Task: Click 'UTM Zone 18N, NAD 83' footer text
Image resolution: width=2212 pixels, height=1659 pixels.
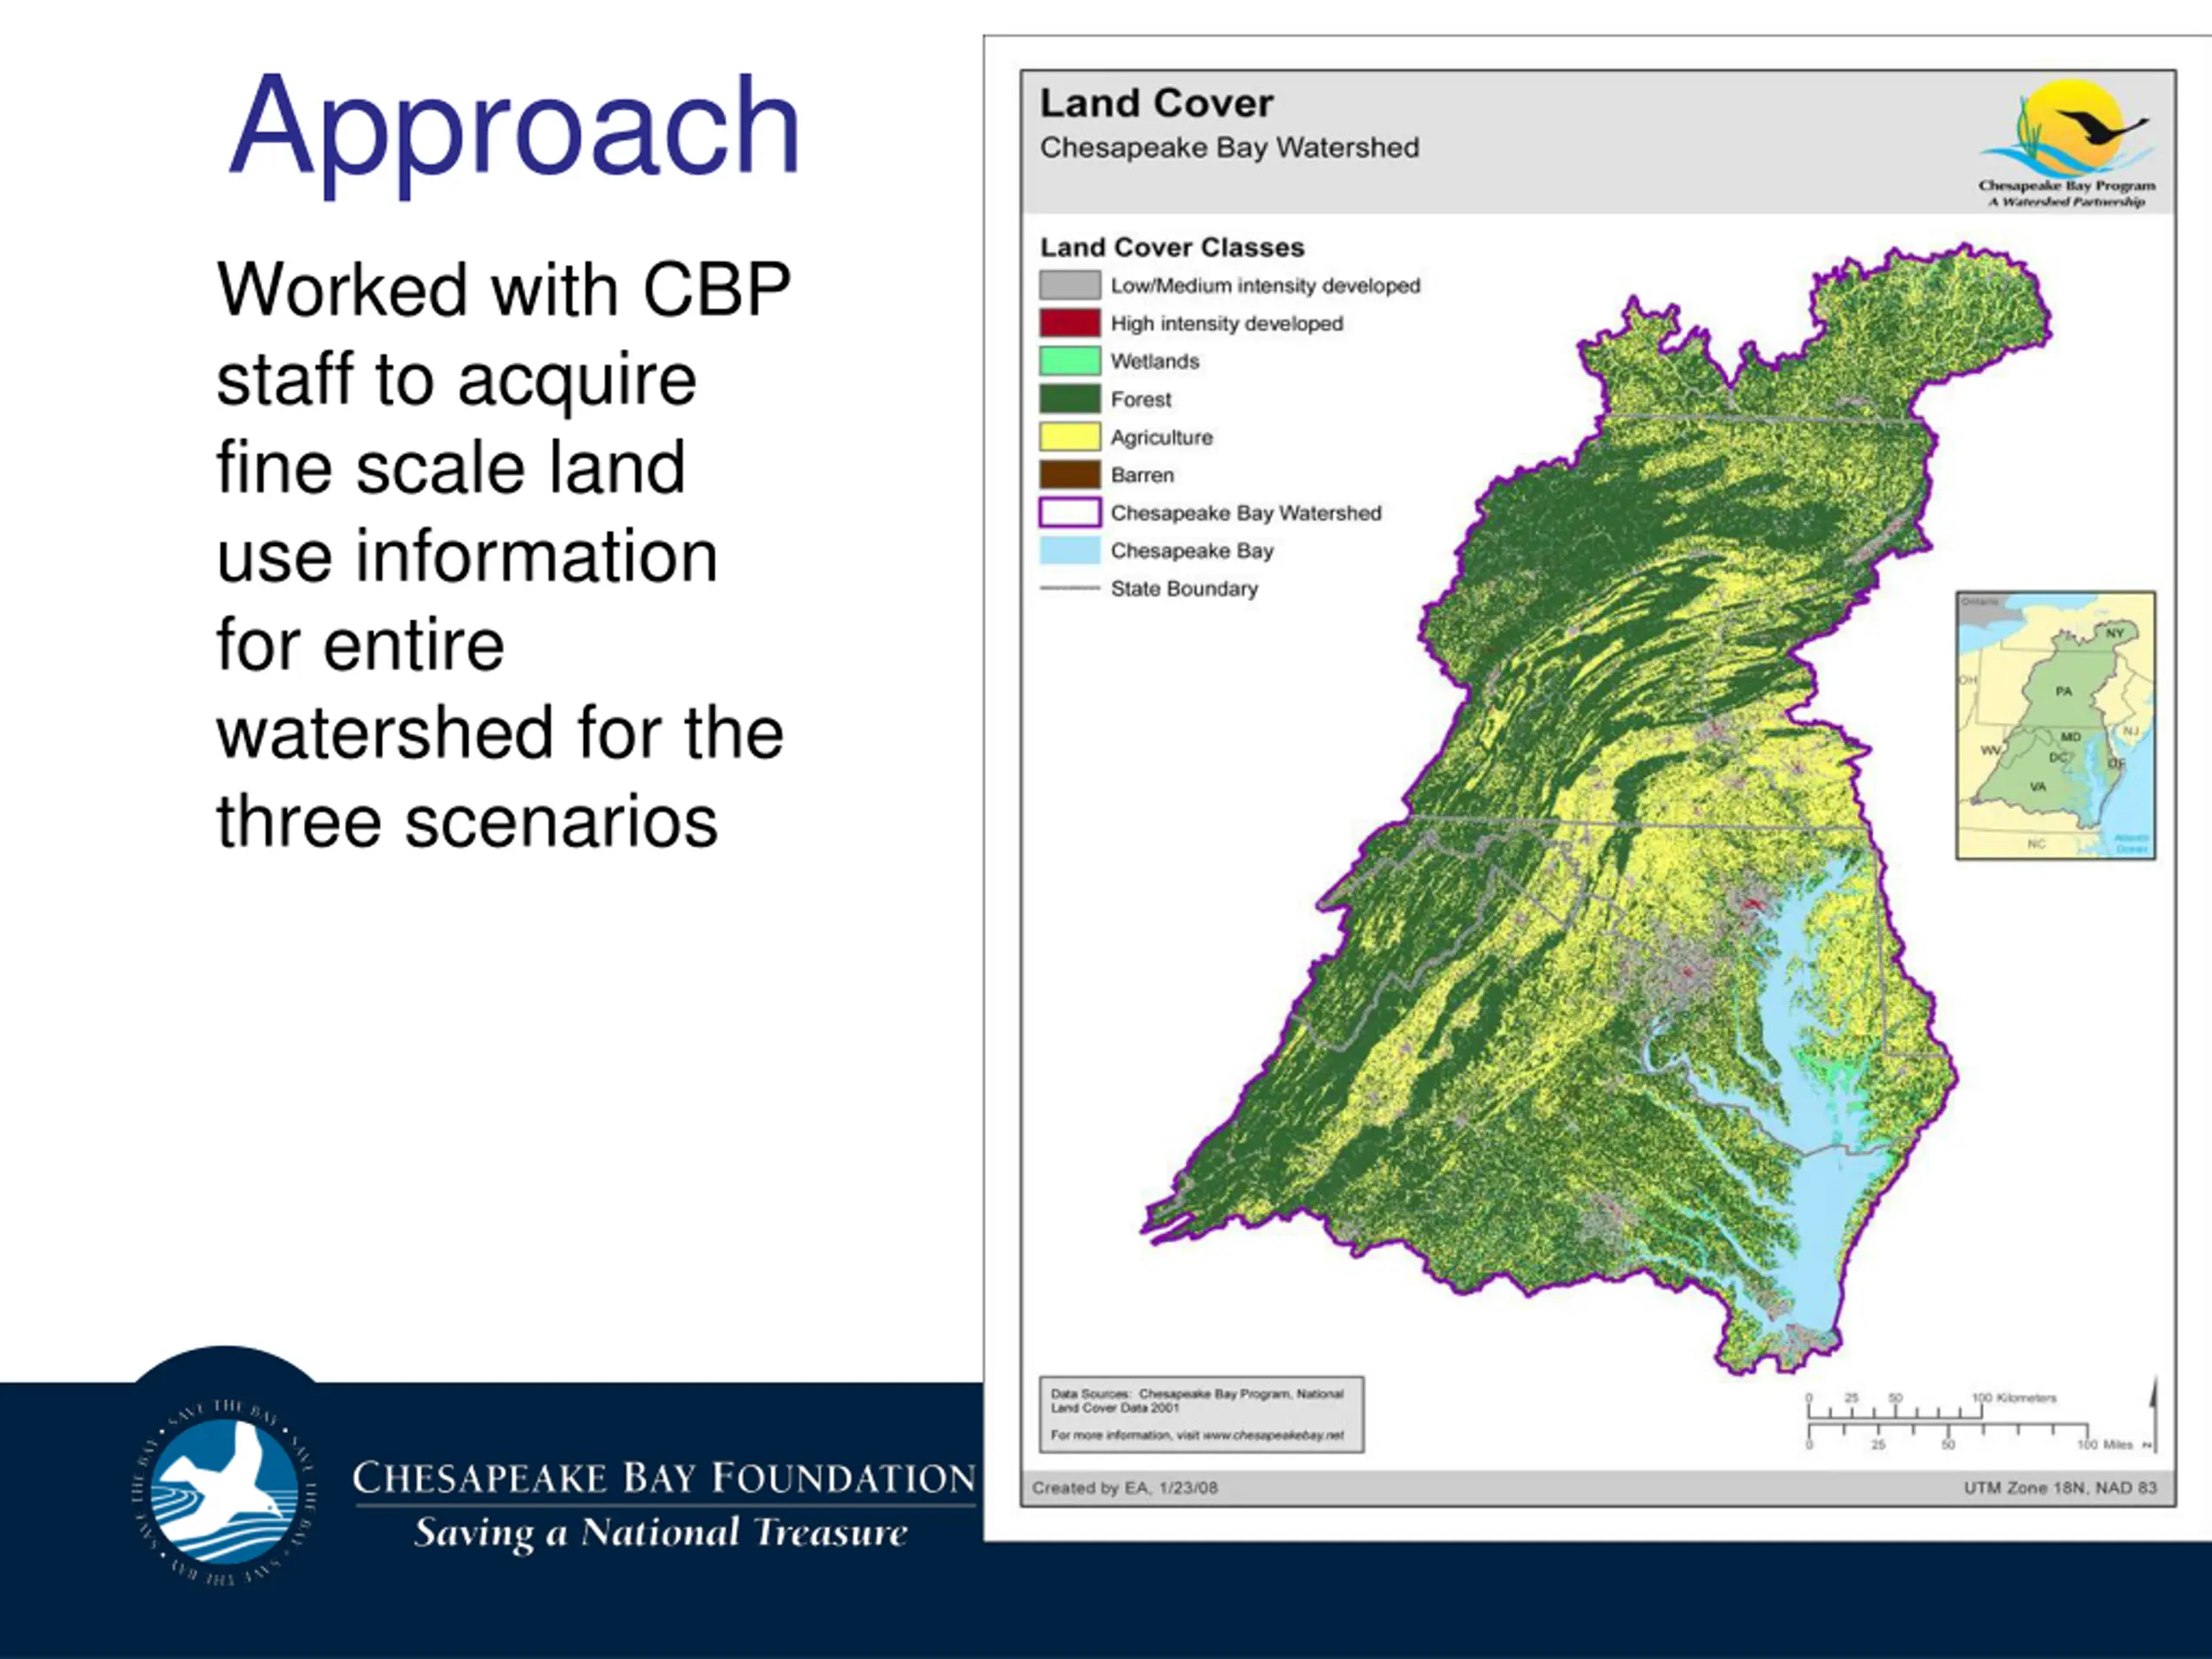Action: 2060,1488
